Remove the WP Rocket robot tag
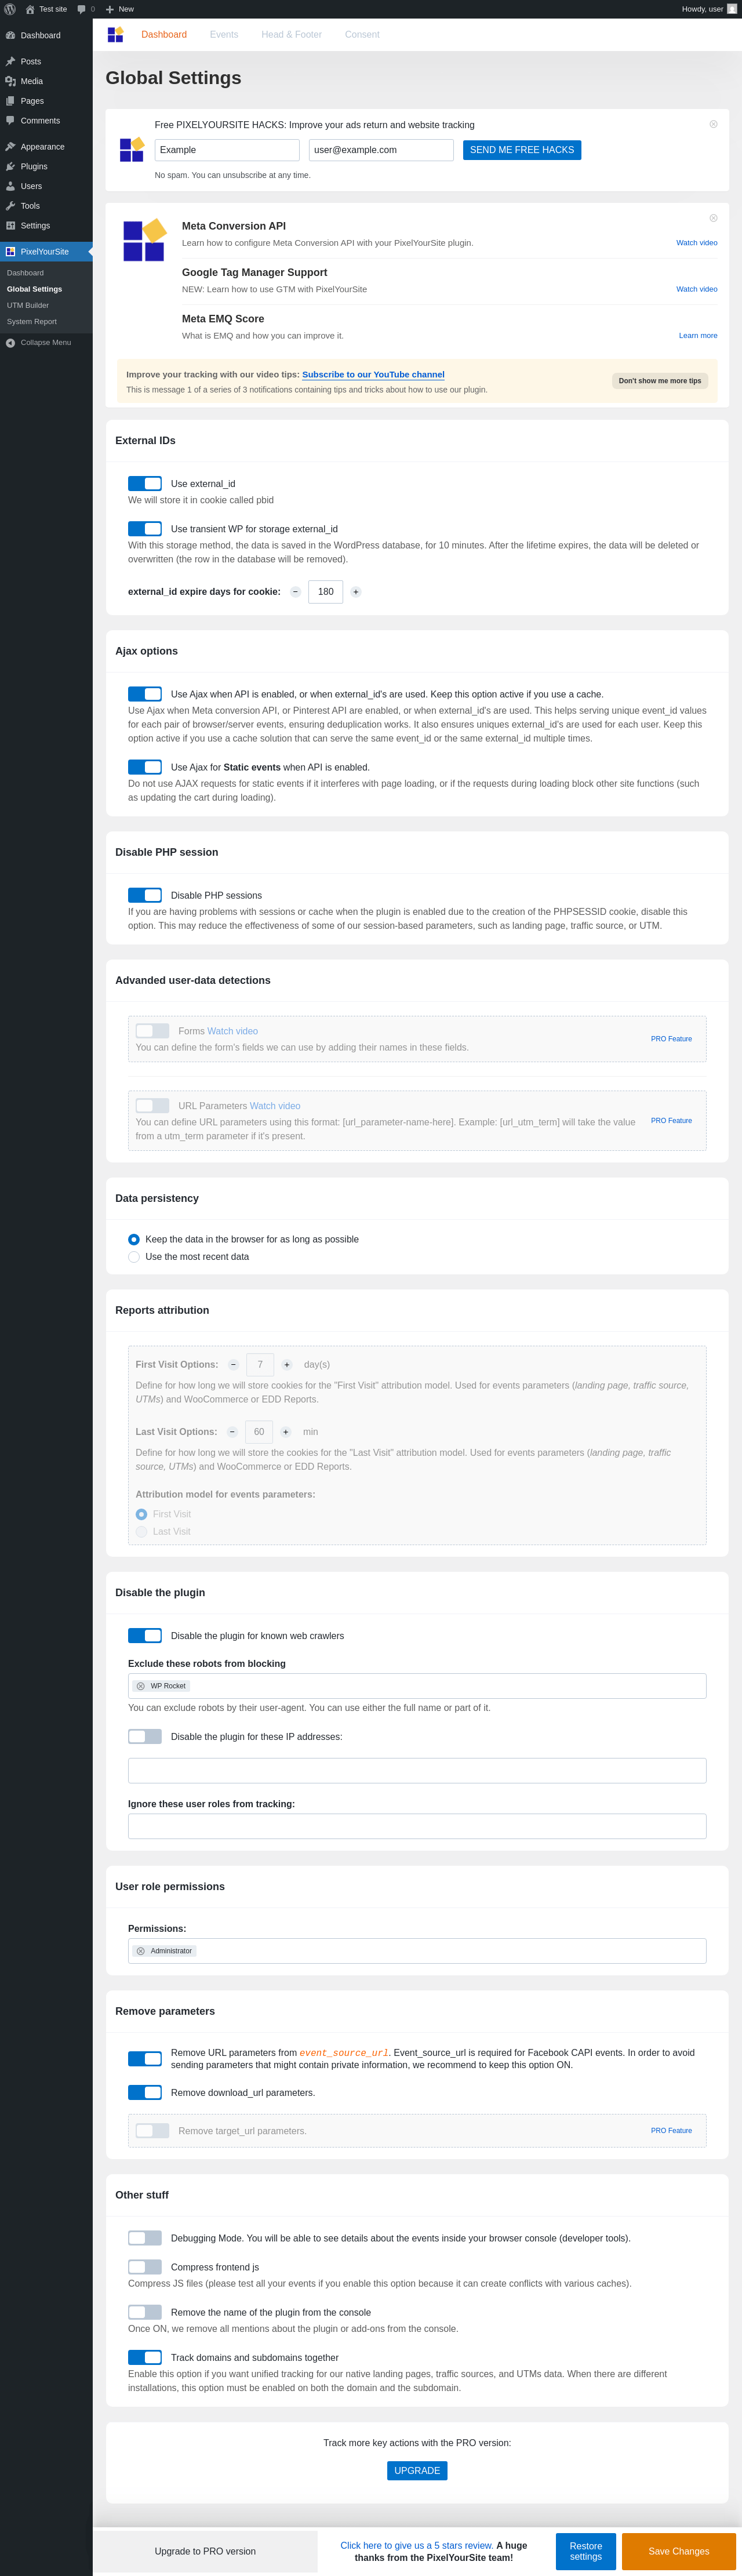Screen dimensions: 742x2576 click(140, 1686)
